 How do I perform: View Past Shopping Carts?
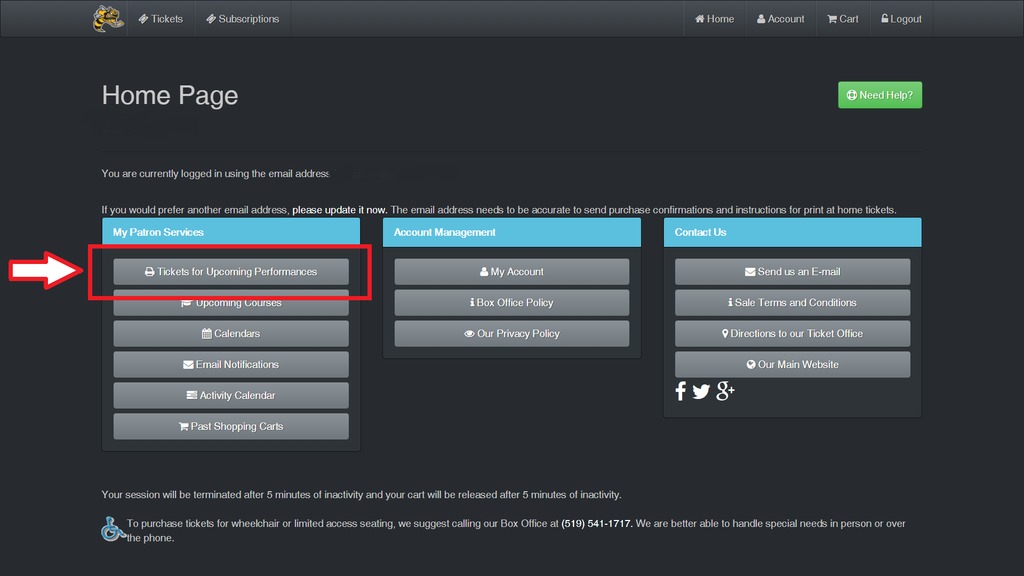pyautogui.click(x=231, y=427)
